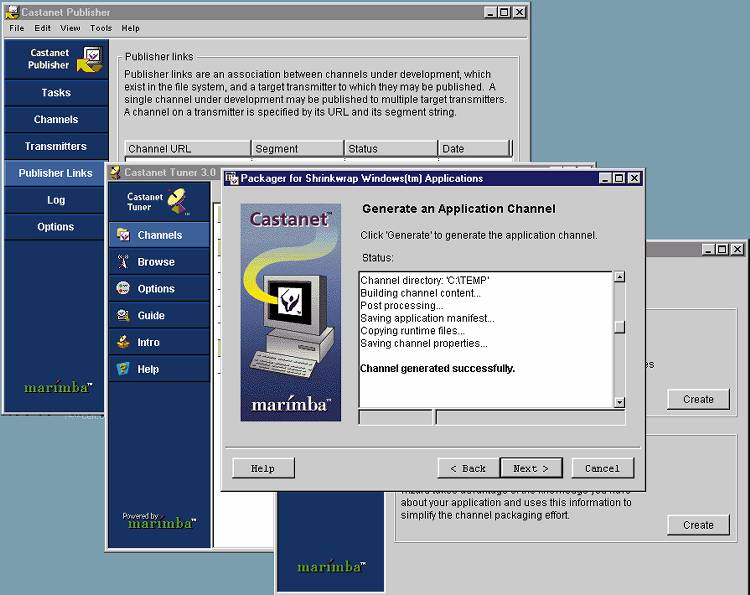Select Transmitters in the Publisher sidebar

click(x=56, y=146)
